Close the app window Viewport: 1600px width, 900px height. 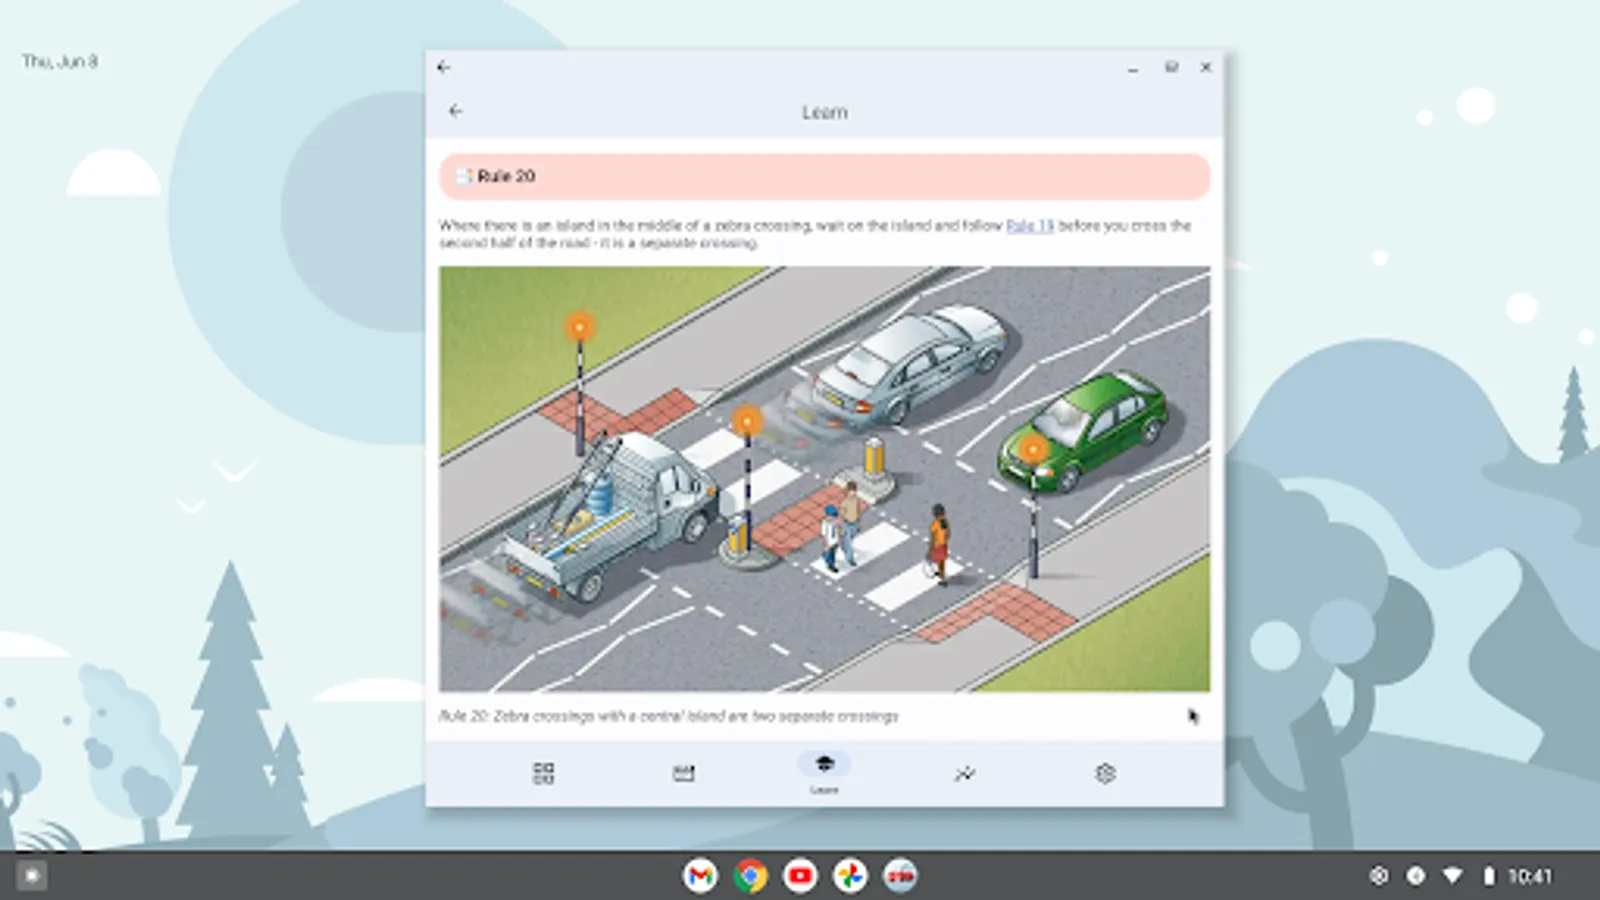pyautogui.click(x=1206, y=67)
